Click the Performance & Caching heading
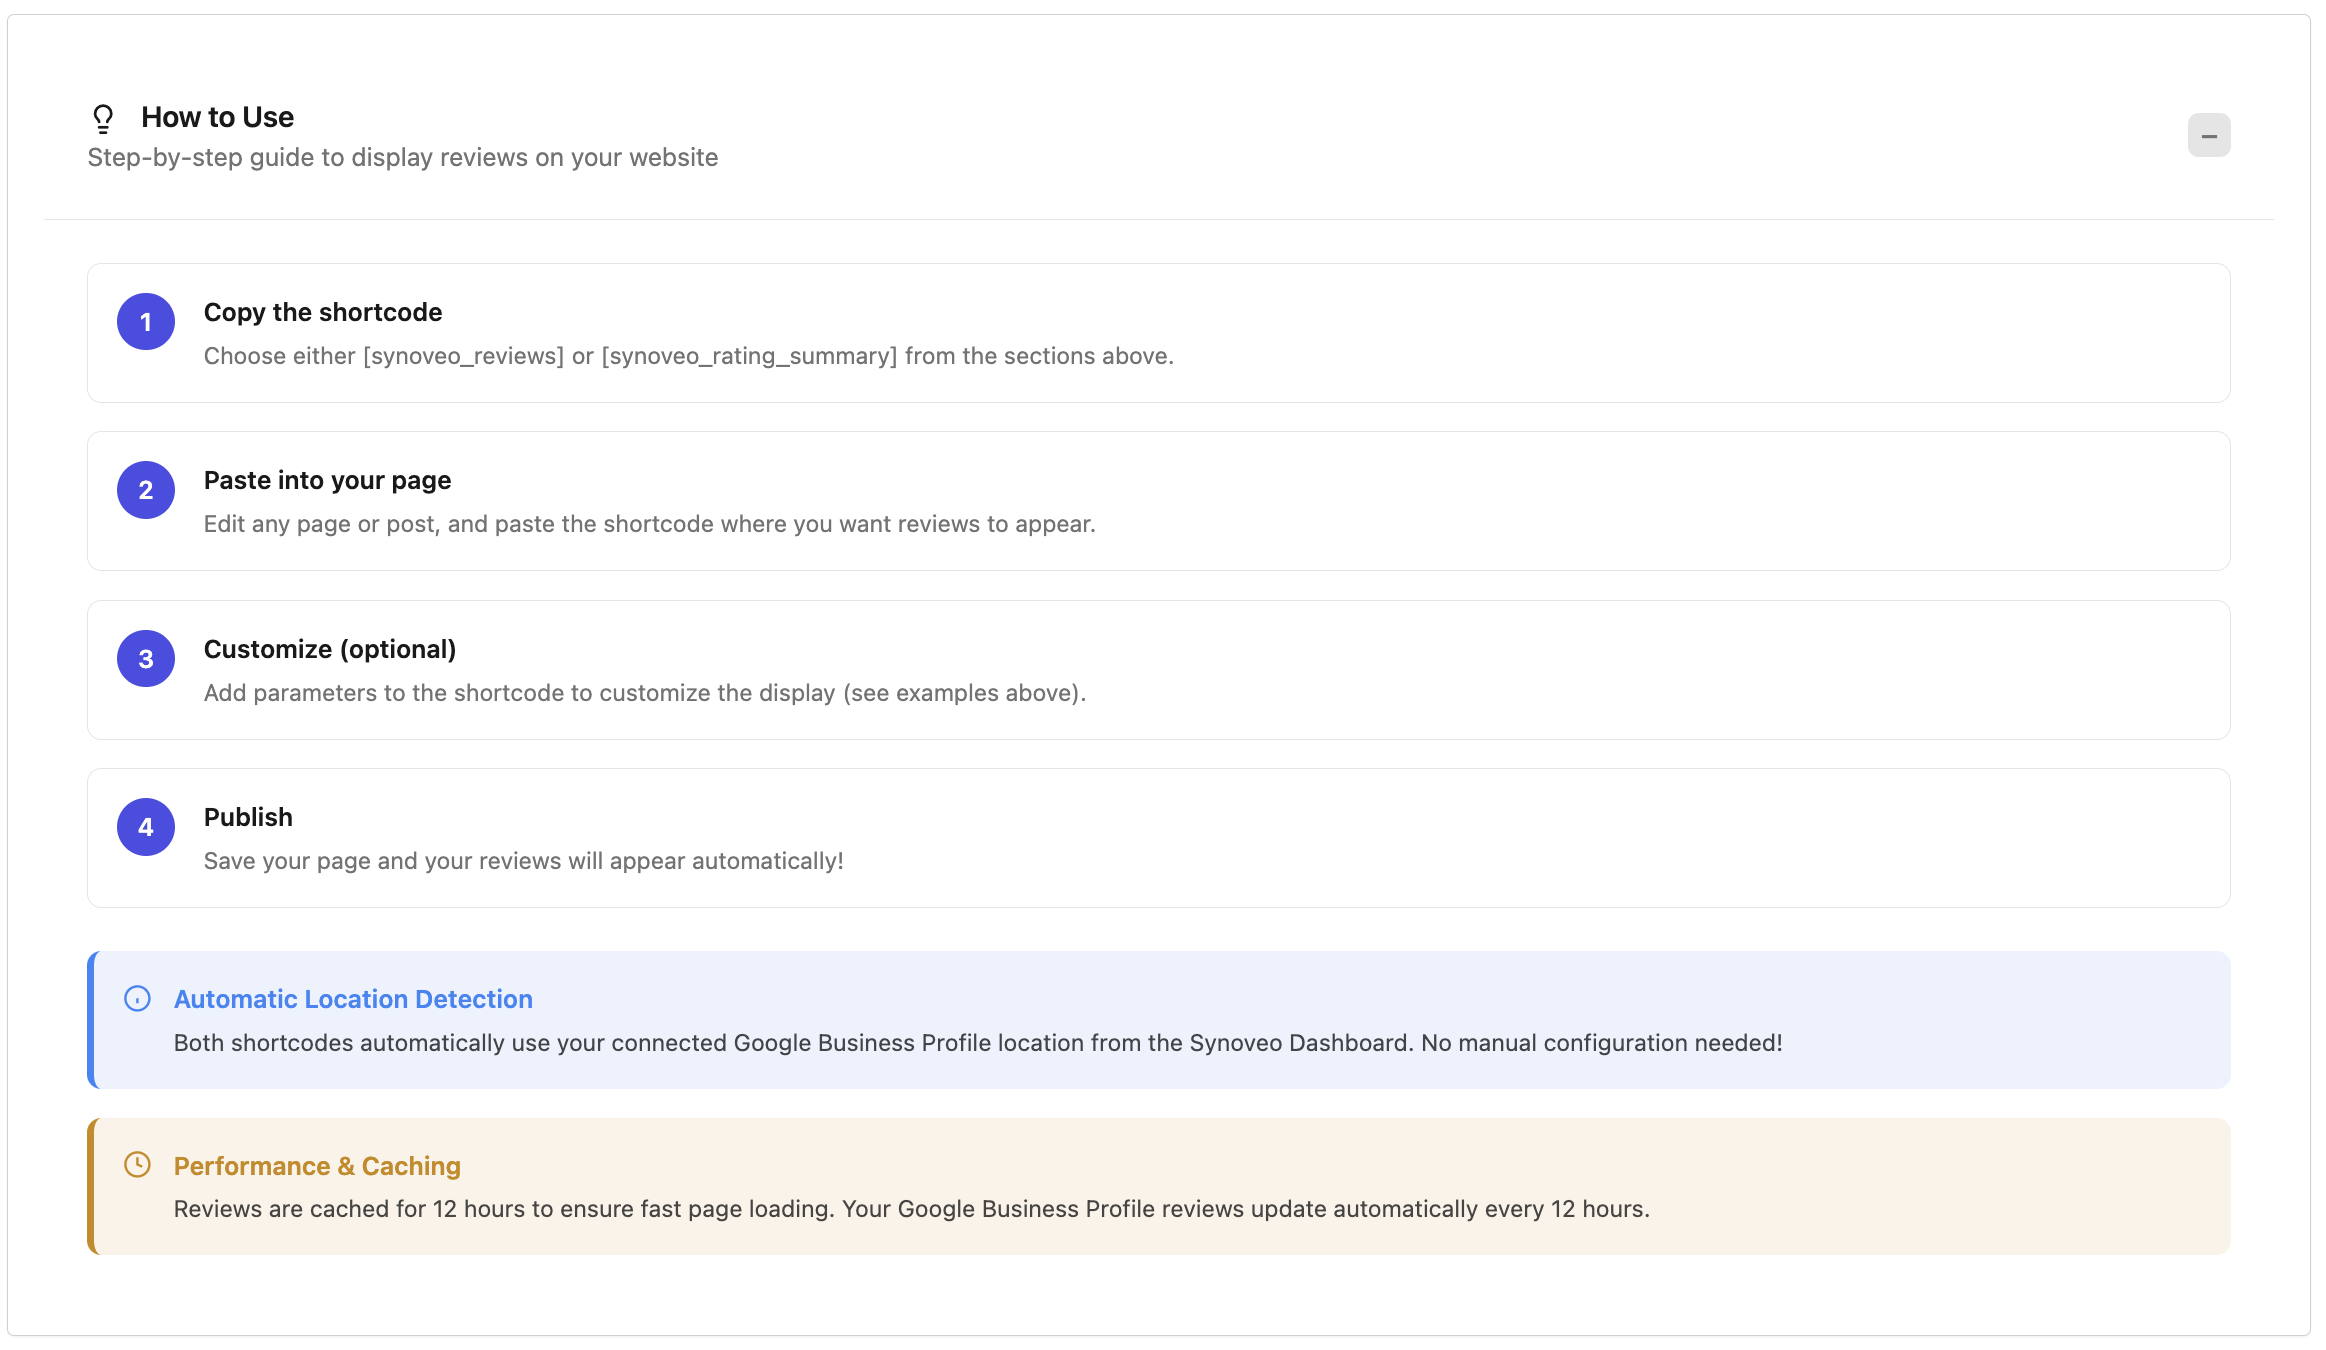Viewport: 2326px width, 1350px height. coord(317,1166)
